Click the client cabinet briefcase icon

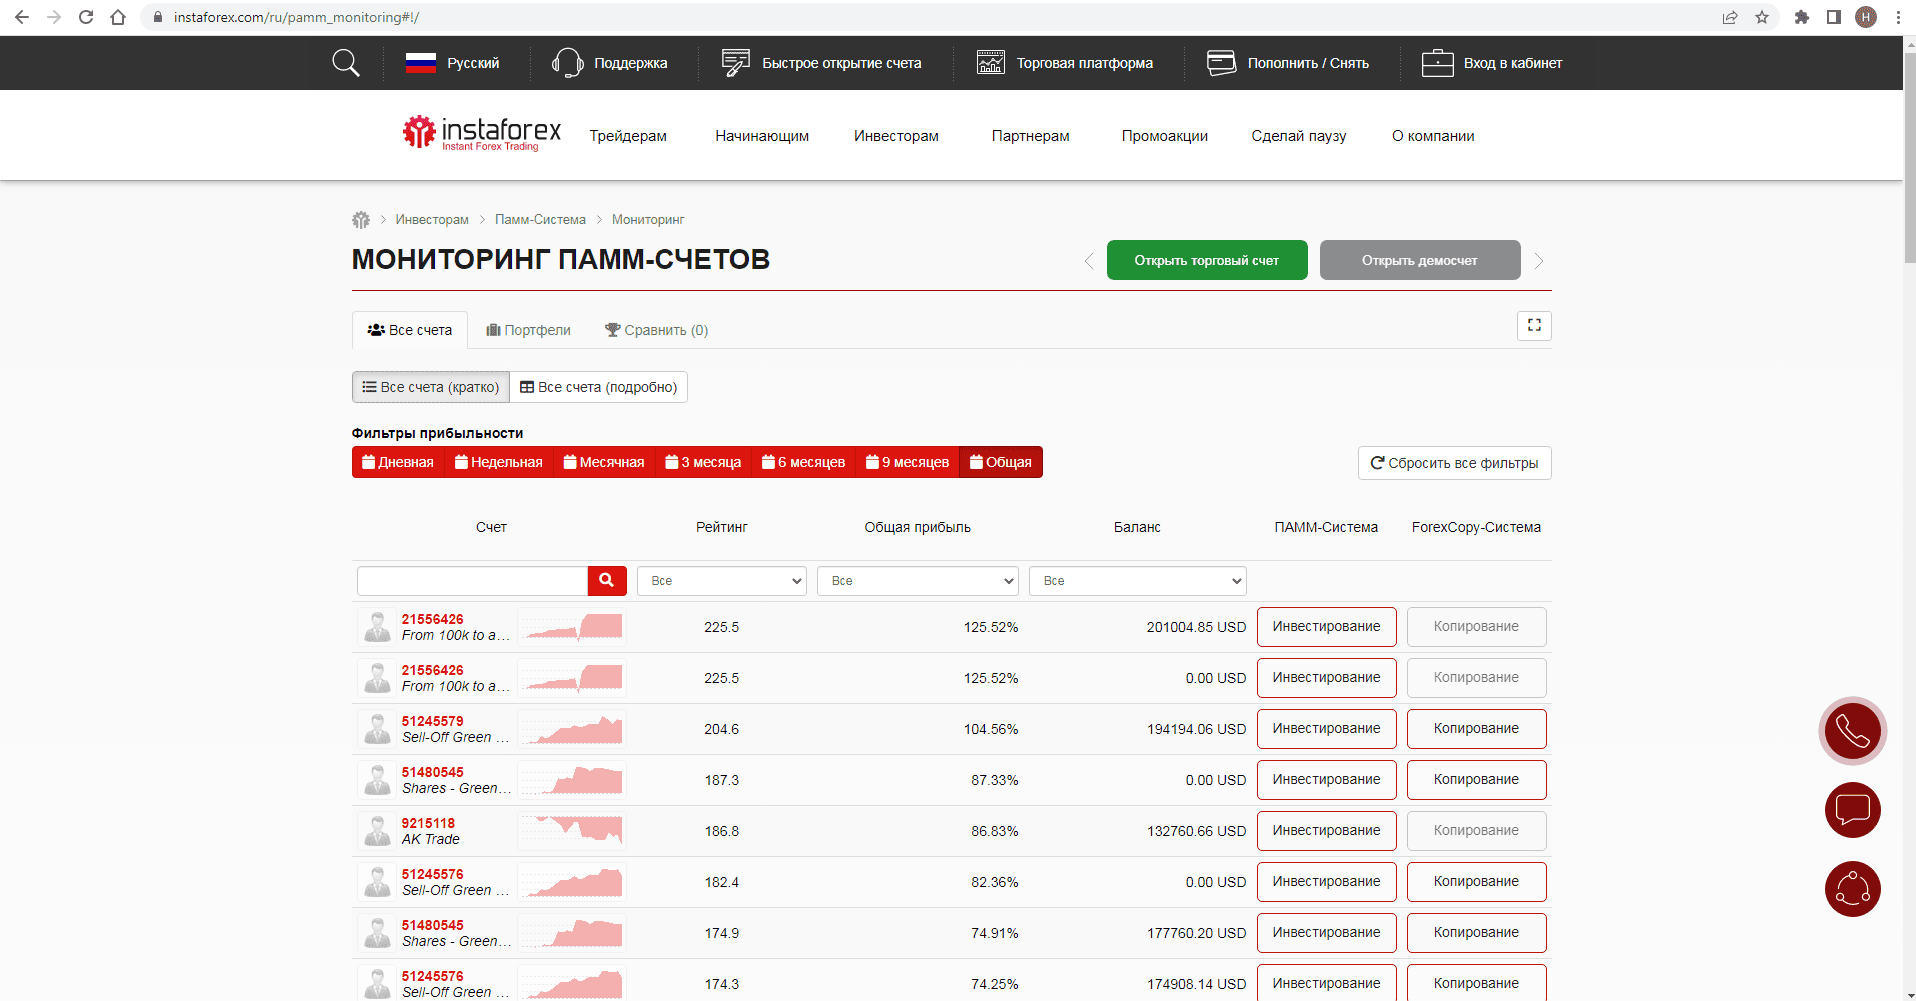[1437, 63]
